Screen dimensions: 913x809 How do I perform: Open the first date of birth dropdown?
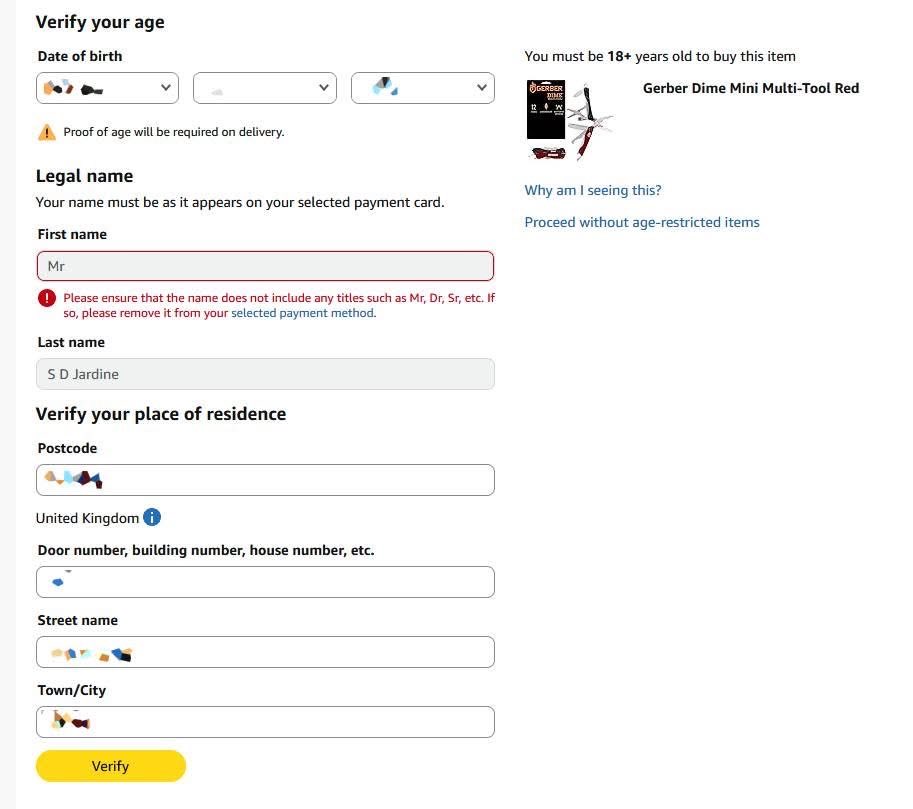click(x=108, y=88)
